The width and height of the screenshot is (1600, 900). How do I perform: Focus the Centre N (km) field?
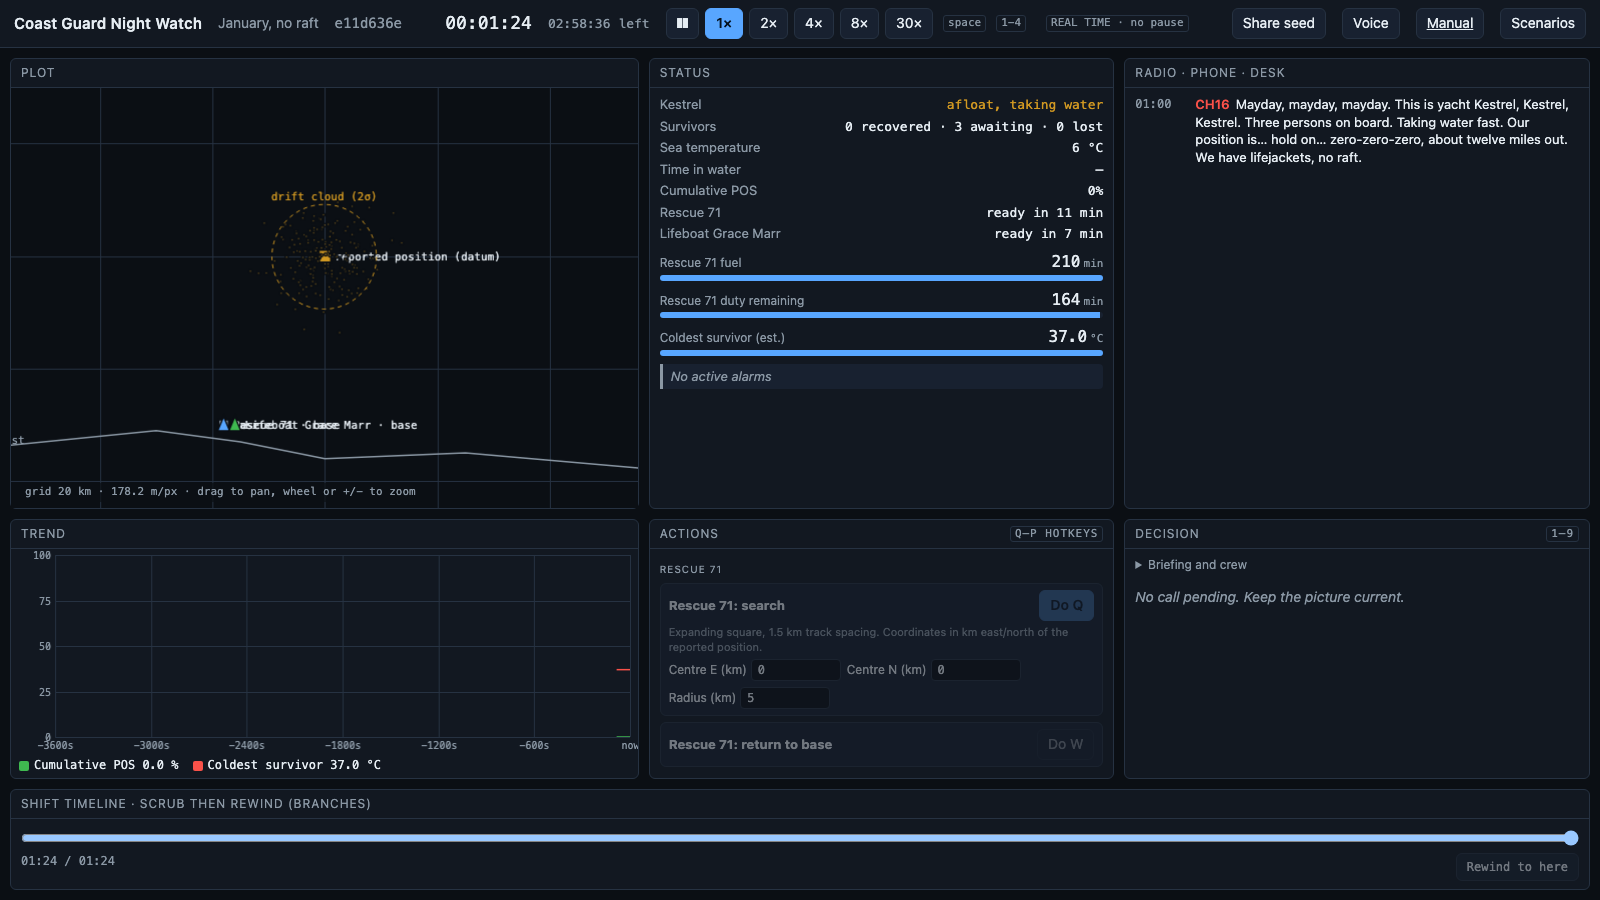[976, 670]
